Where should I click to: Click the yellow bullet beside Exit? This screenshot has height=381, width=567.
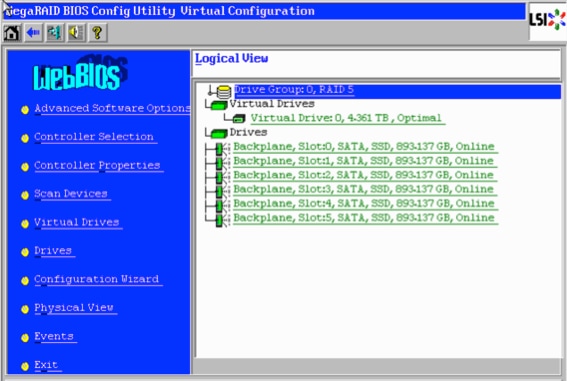click(x=25, y=367)
